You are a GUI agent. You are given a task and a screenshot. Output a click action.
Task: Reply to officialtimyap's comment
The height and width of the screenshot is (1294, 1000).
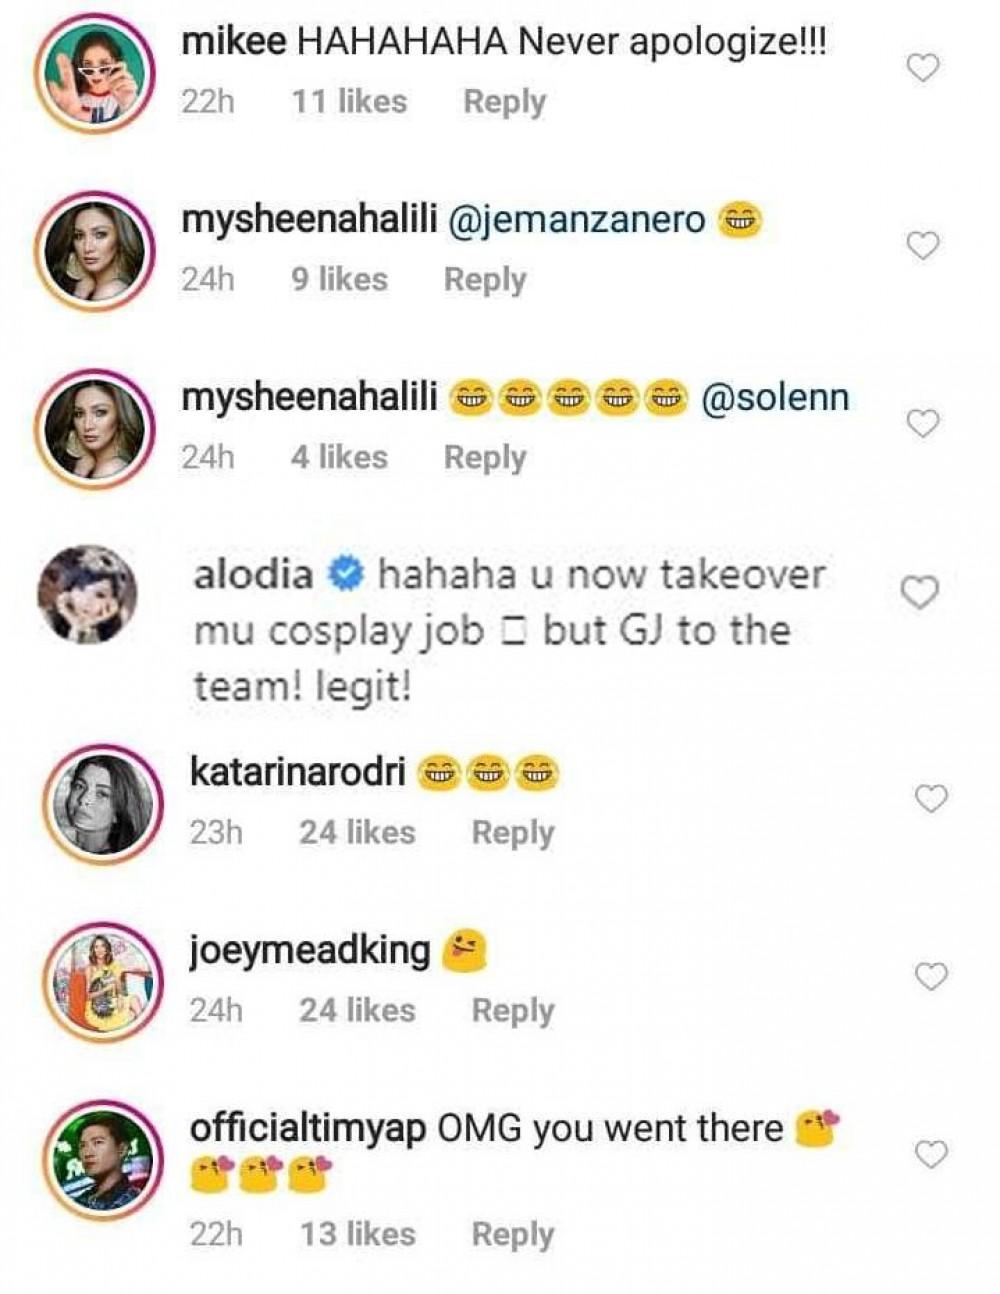pyautogui.click(x=512, y=1234)
